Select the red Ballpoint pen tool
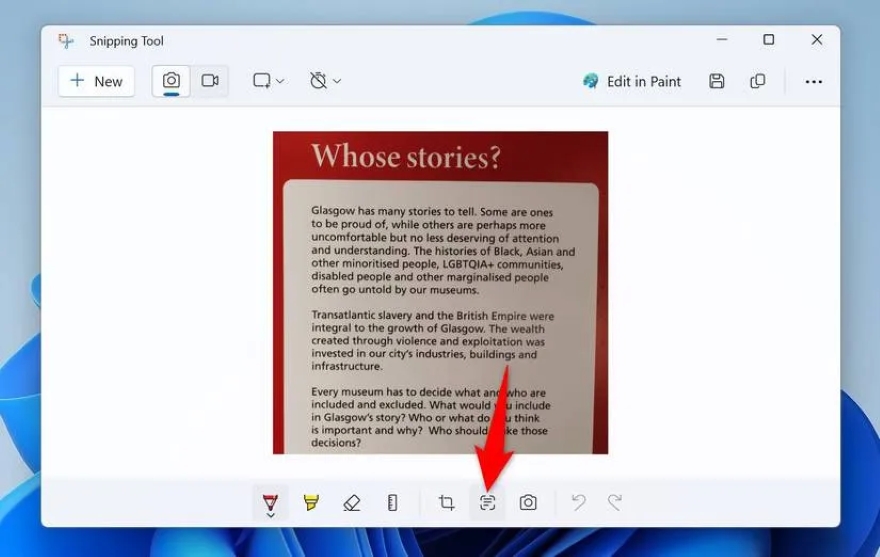 coord(270,500)
